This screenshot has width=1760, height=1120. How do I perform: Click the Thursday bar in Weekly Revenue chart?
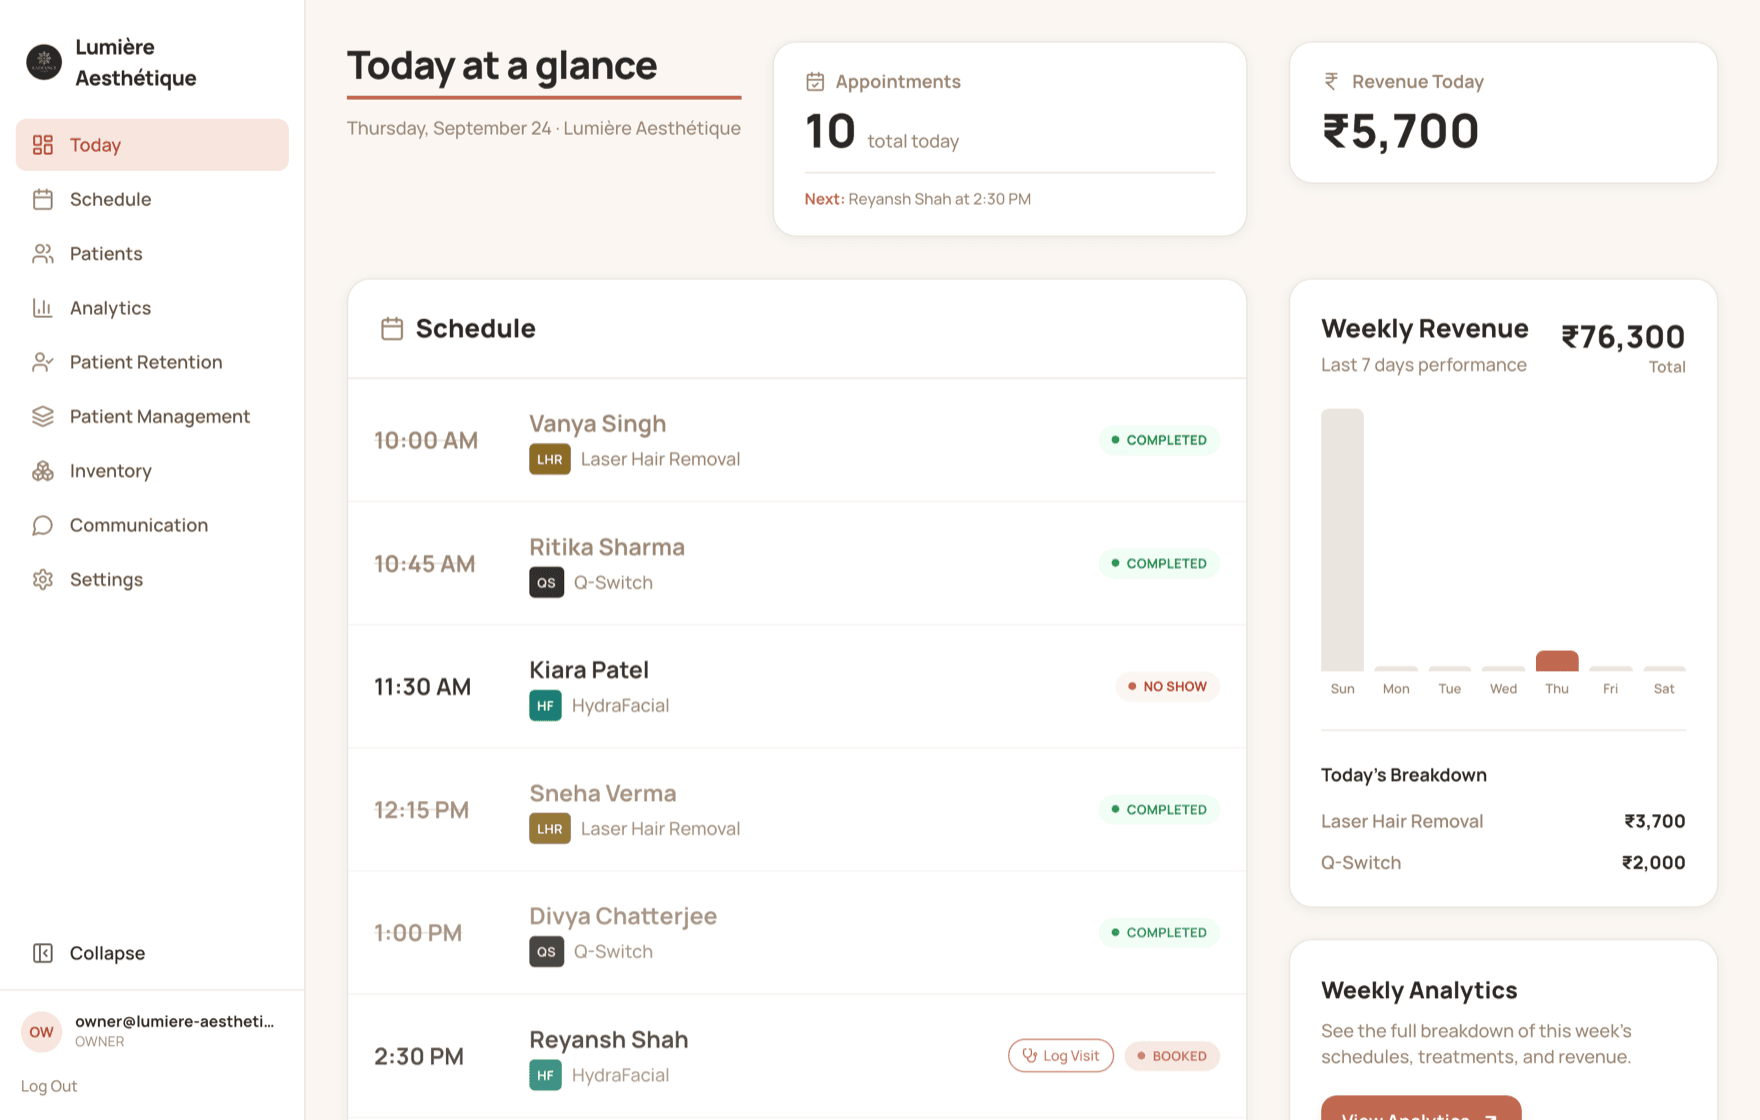[1557, 661]
